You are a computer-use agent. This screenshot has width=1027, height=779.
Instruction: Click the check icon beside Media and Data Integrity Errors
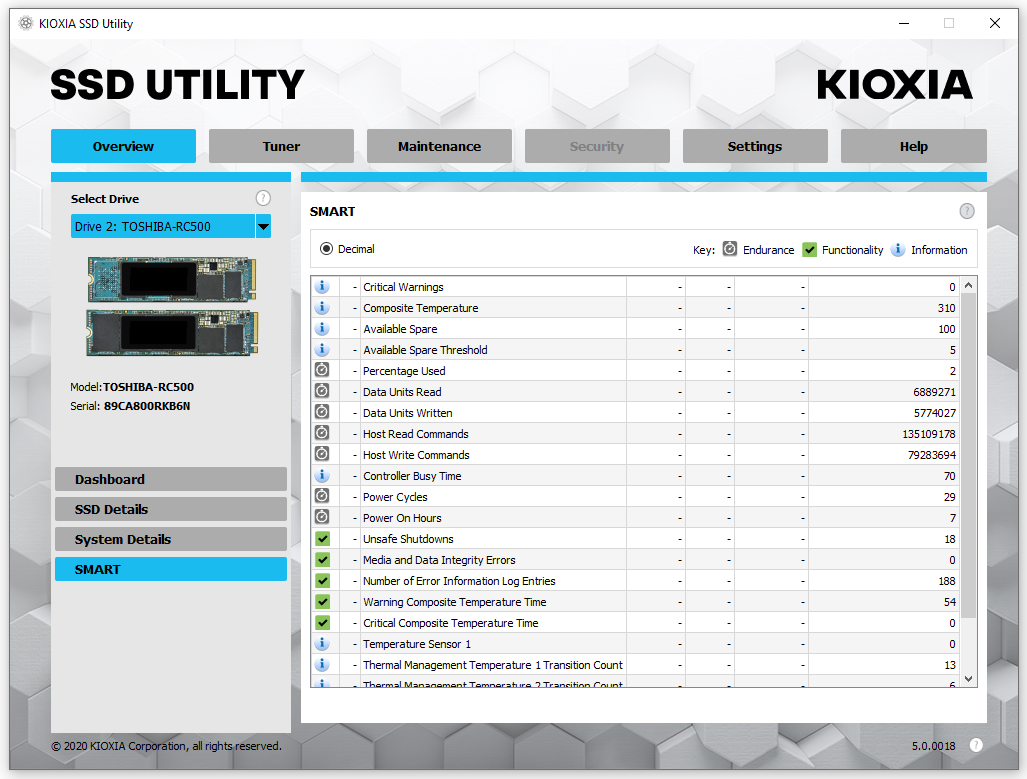(x=322, y=560)
